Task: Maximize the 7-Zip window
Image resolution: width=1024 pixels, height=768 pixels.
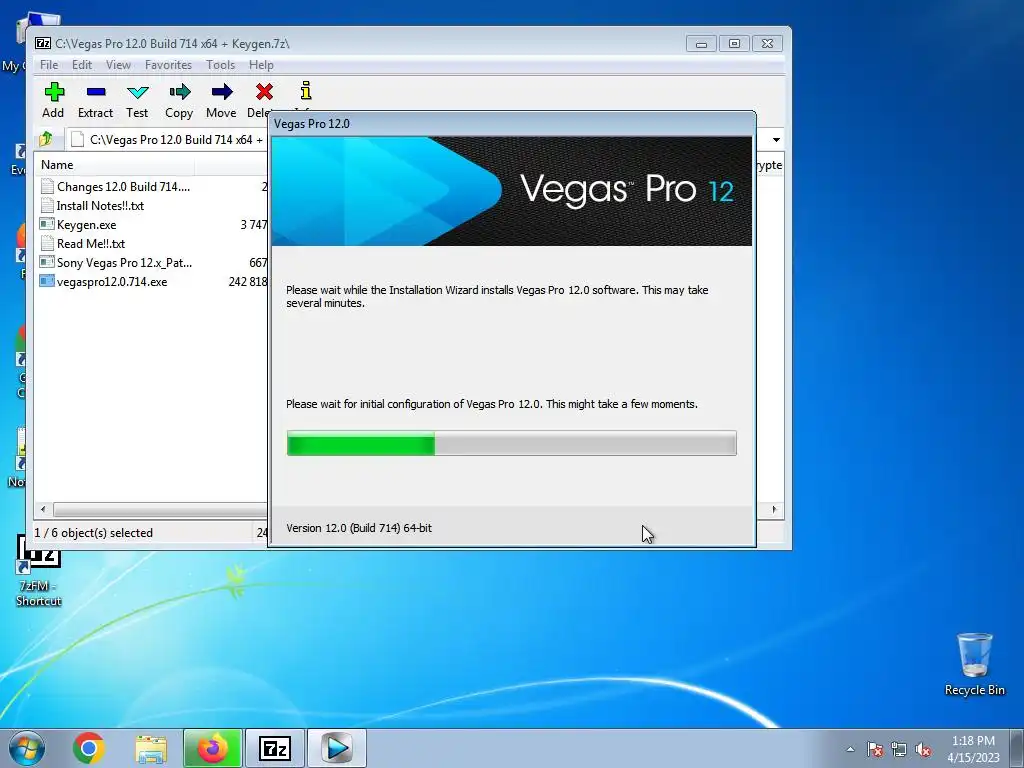Action: [x=734, y=44]
